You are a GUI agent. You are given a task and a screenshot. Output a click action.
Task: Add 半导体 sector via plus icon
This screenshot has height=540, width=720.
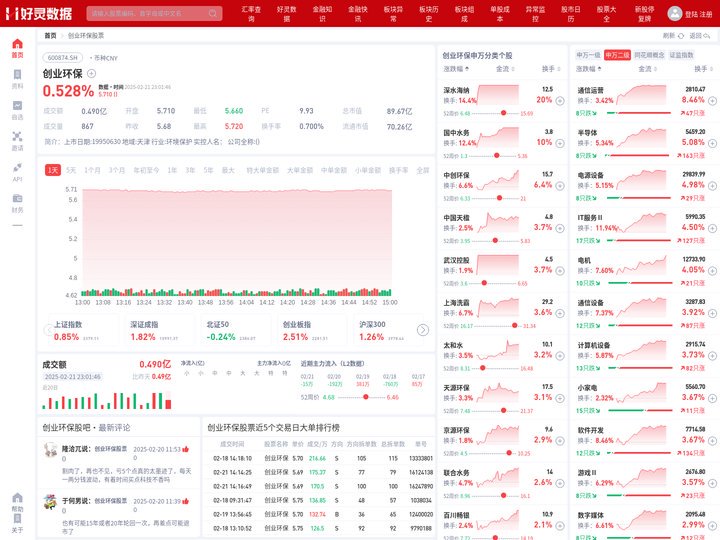[x=712, y=143]
